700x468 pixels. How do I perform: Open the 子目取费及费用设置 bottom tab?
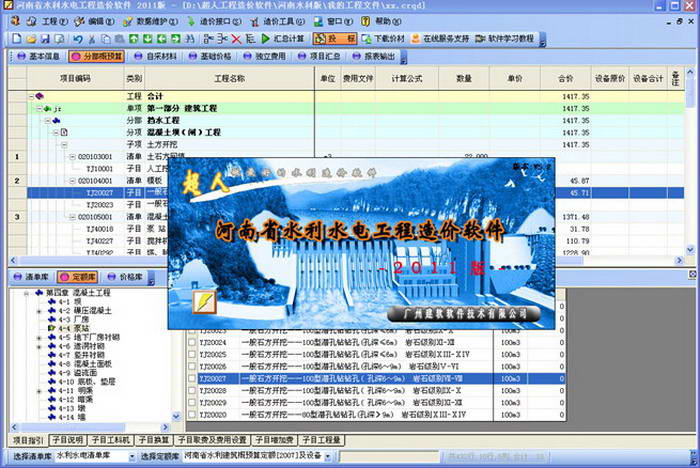tap(212, 440)
